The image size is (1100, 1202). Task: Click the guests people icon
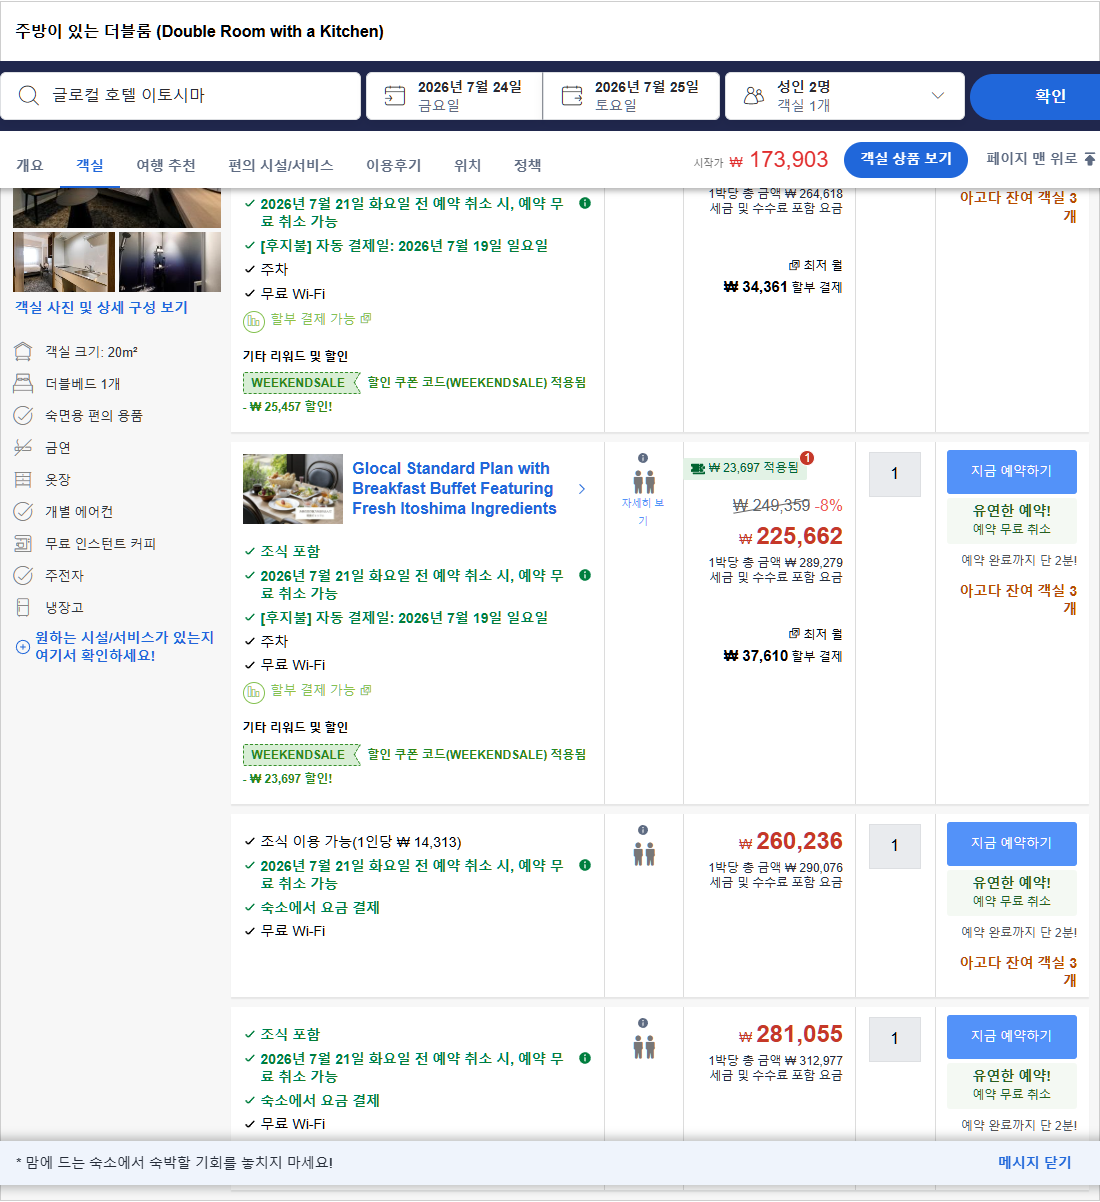pos(754,96)
